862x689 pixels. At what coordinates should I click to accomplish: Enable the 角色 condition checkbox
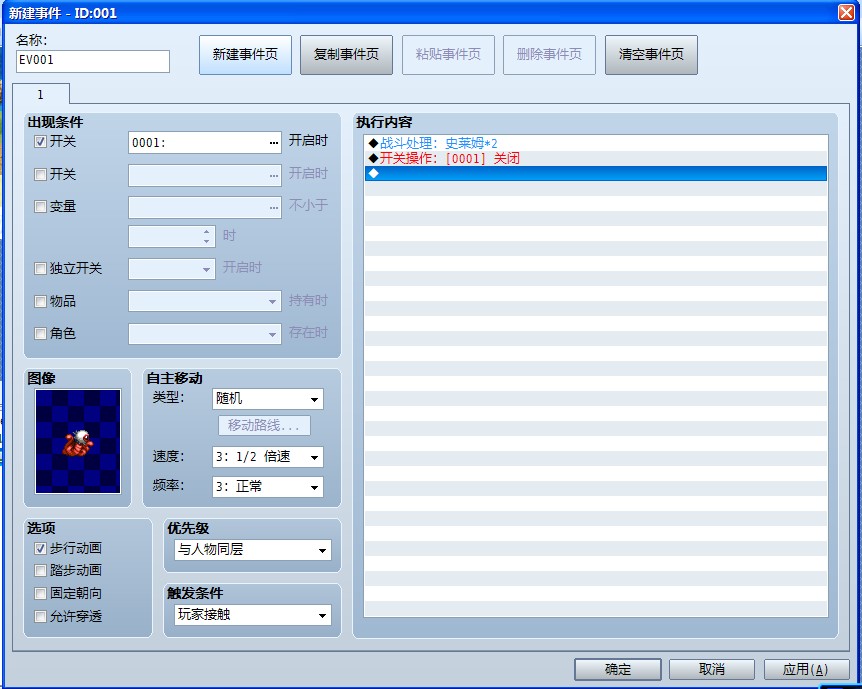[x=40, y=334]
